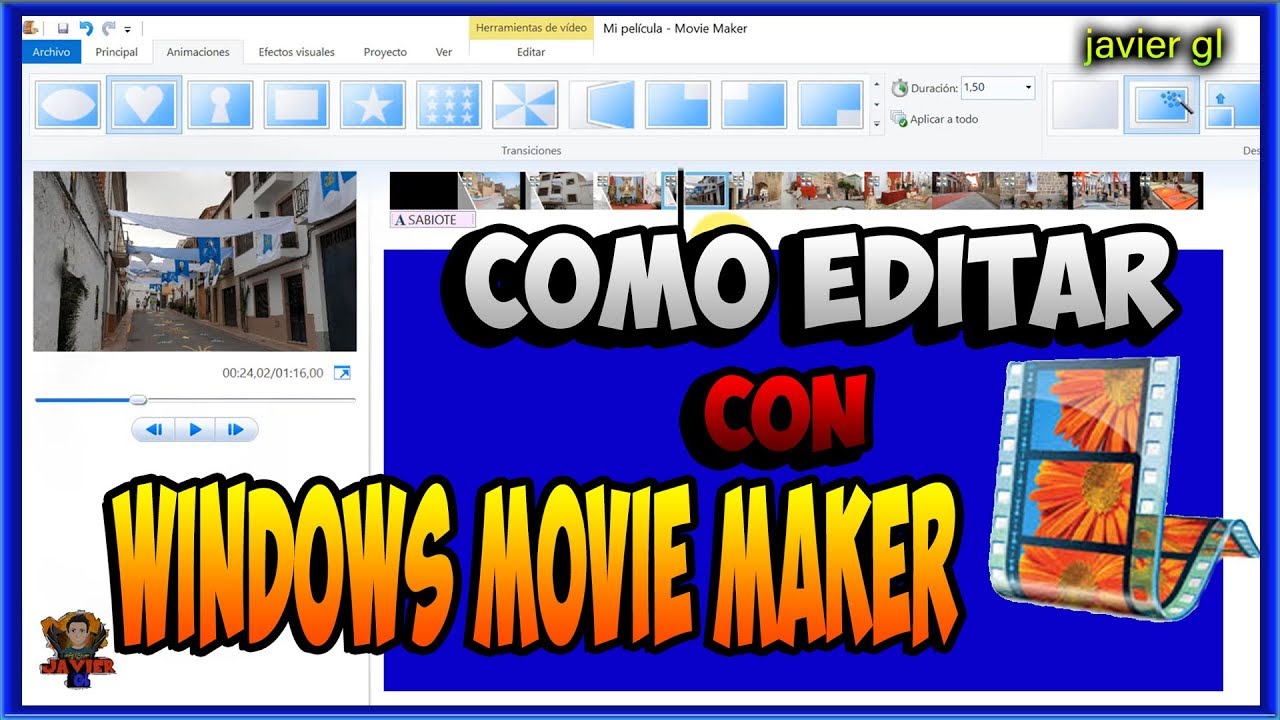
Task: Click the timeline playhead marker
Action: click(x=681, y=198)
